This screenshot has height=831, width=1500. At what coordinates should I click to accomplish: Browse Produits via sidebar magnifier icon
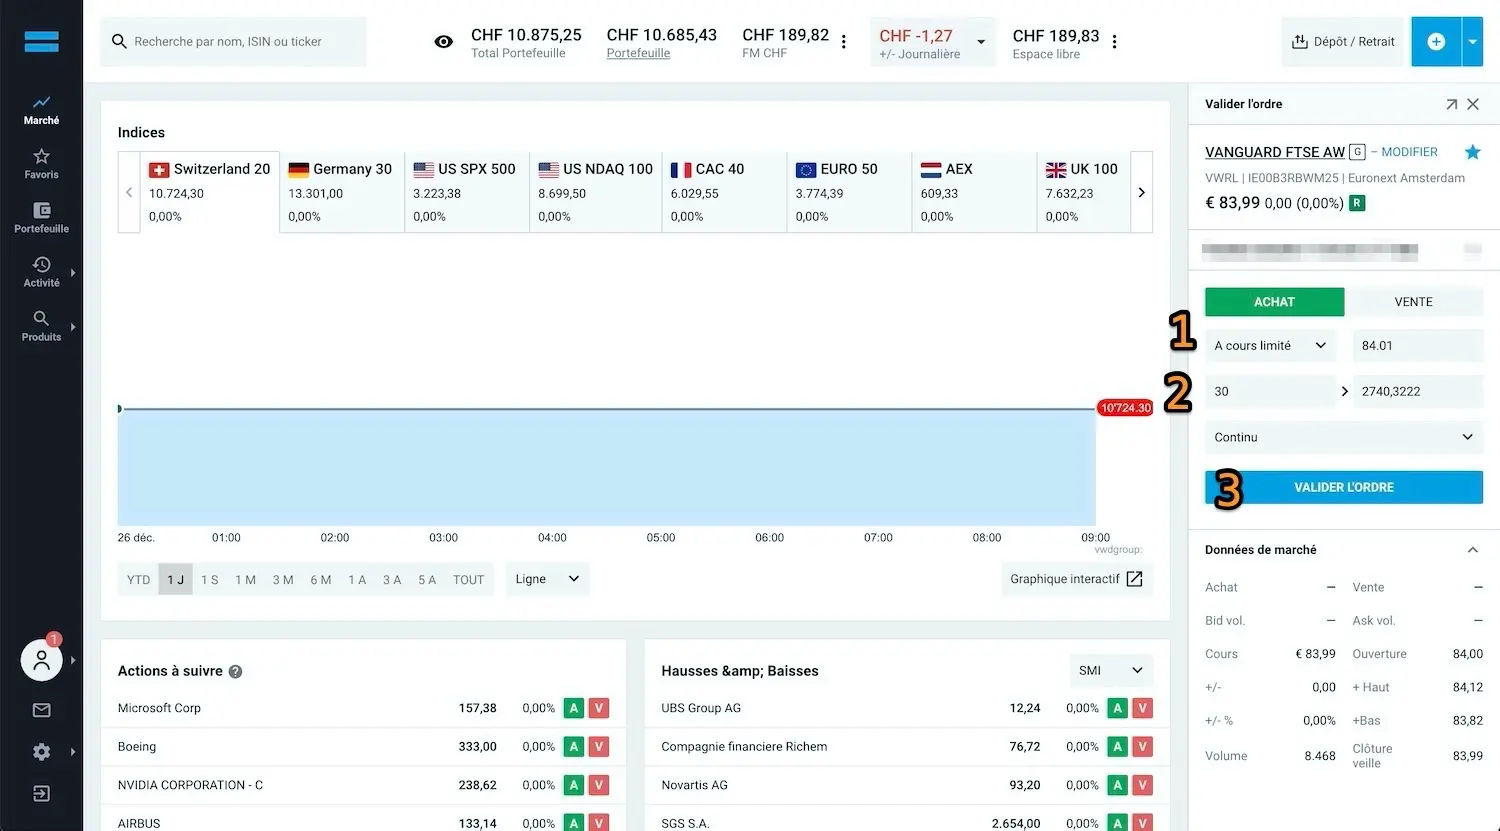coord(41,326)
